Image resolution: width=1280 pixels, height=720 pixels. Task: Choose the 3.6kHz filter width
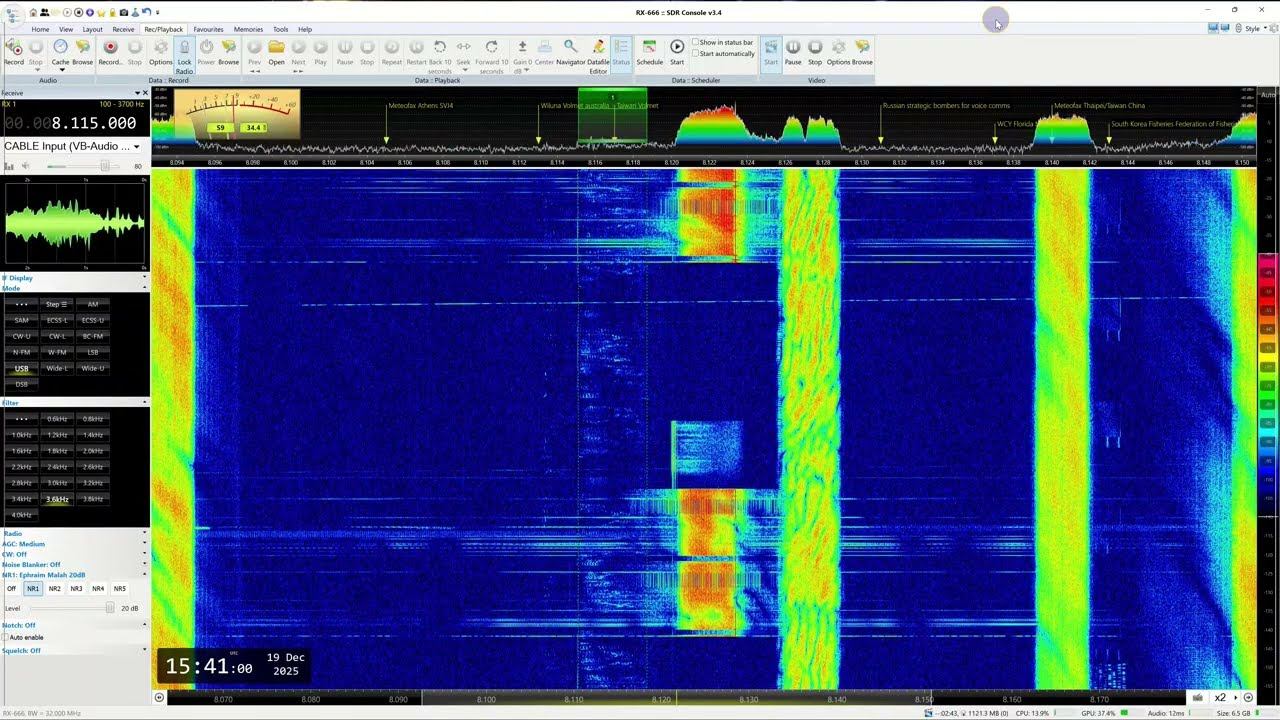57,499
